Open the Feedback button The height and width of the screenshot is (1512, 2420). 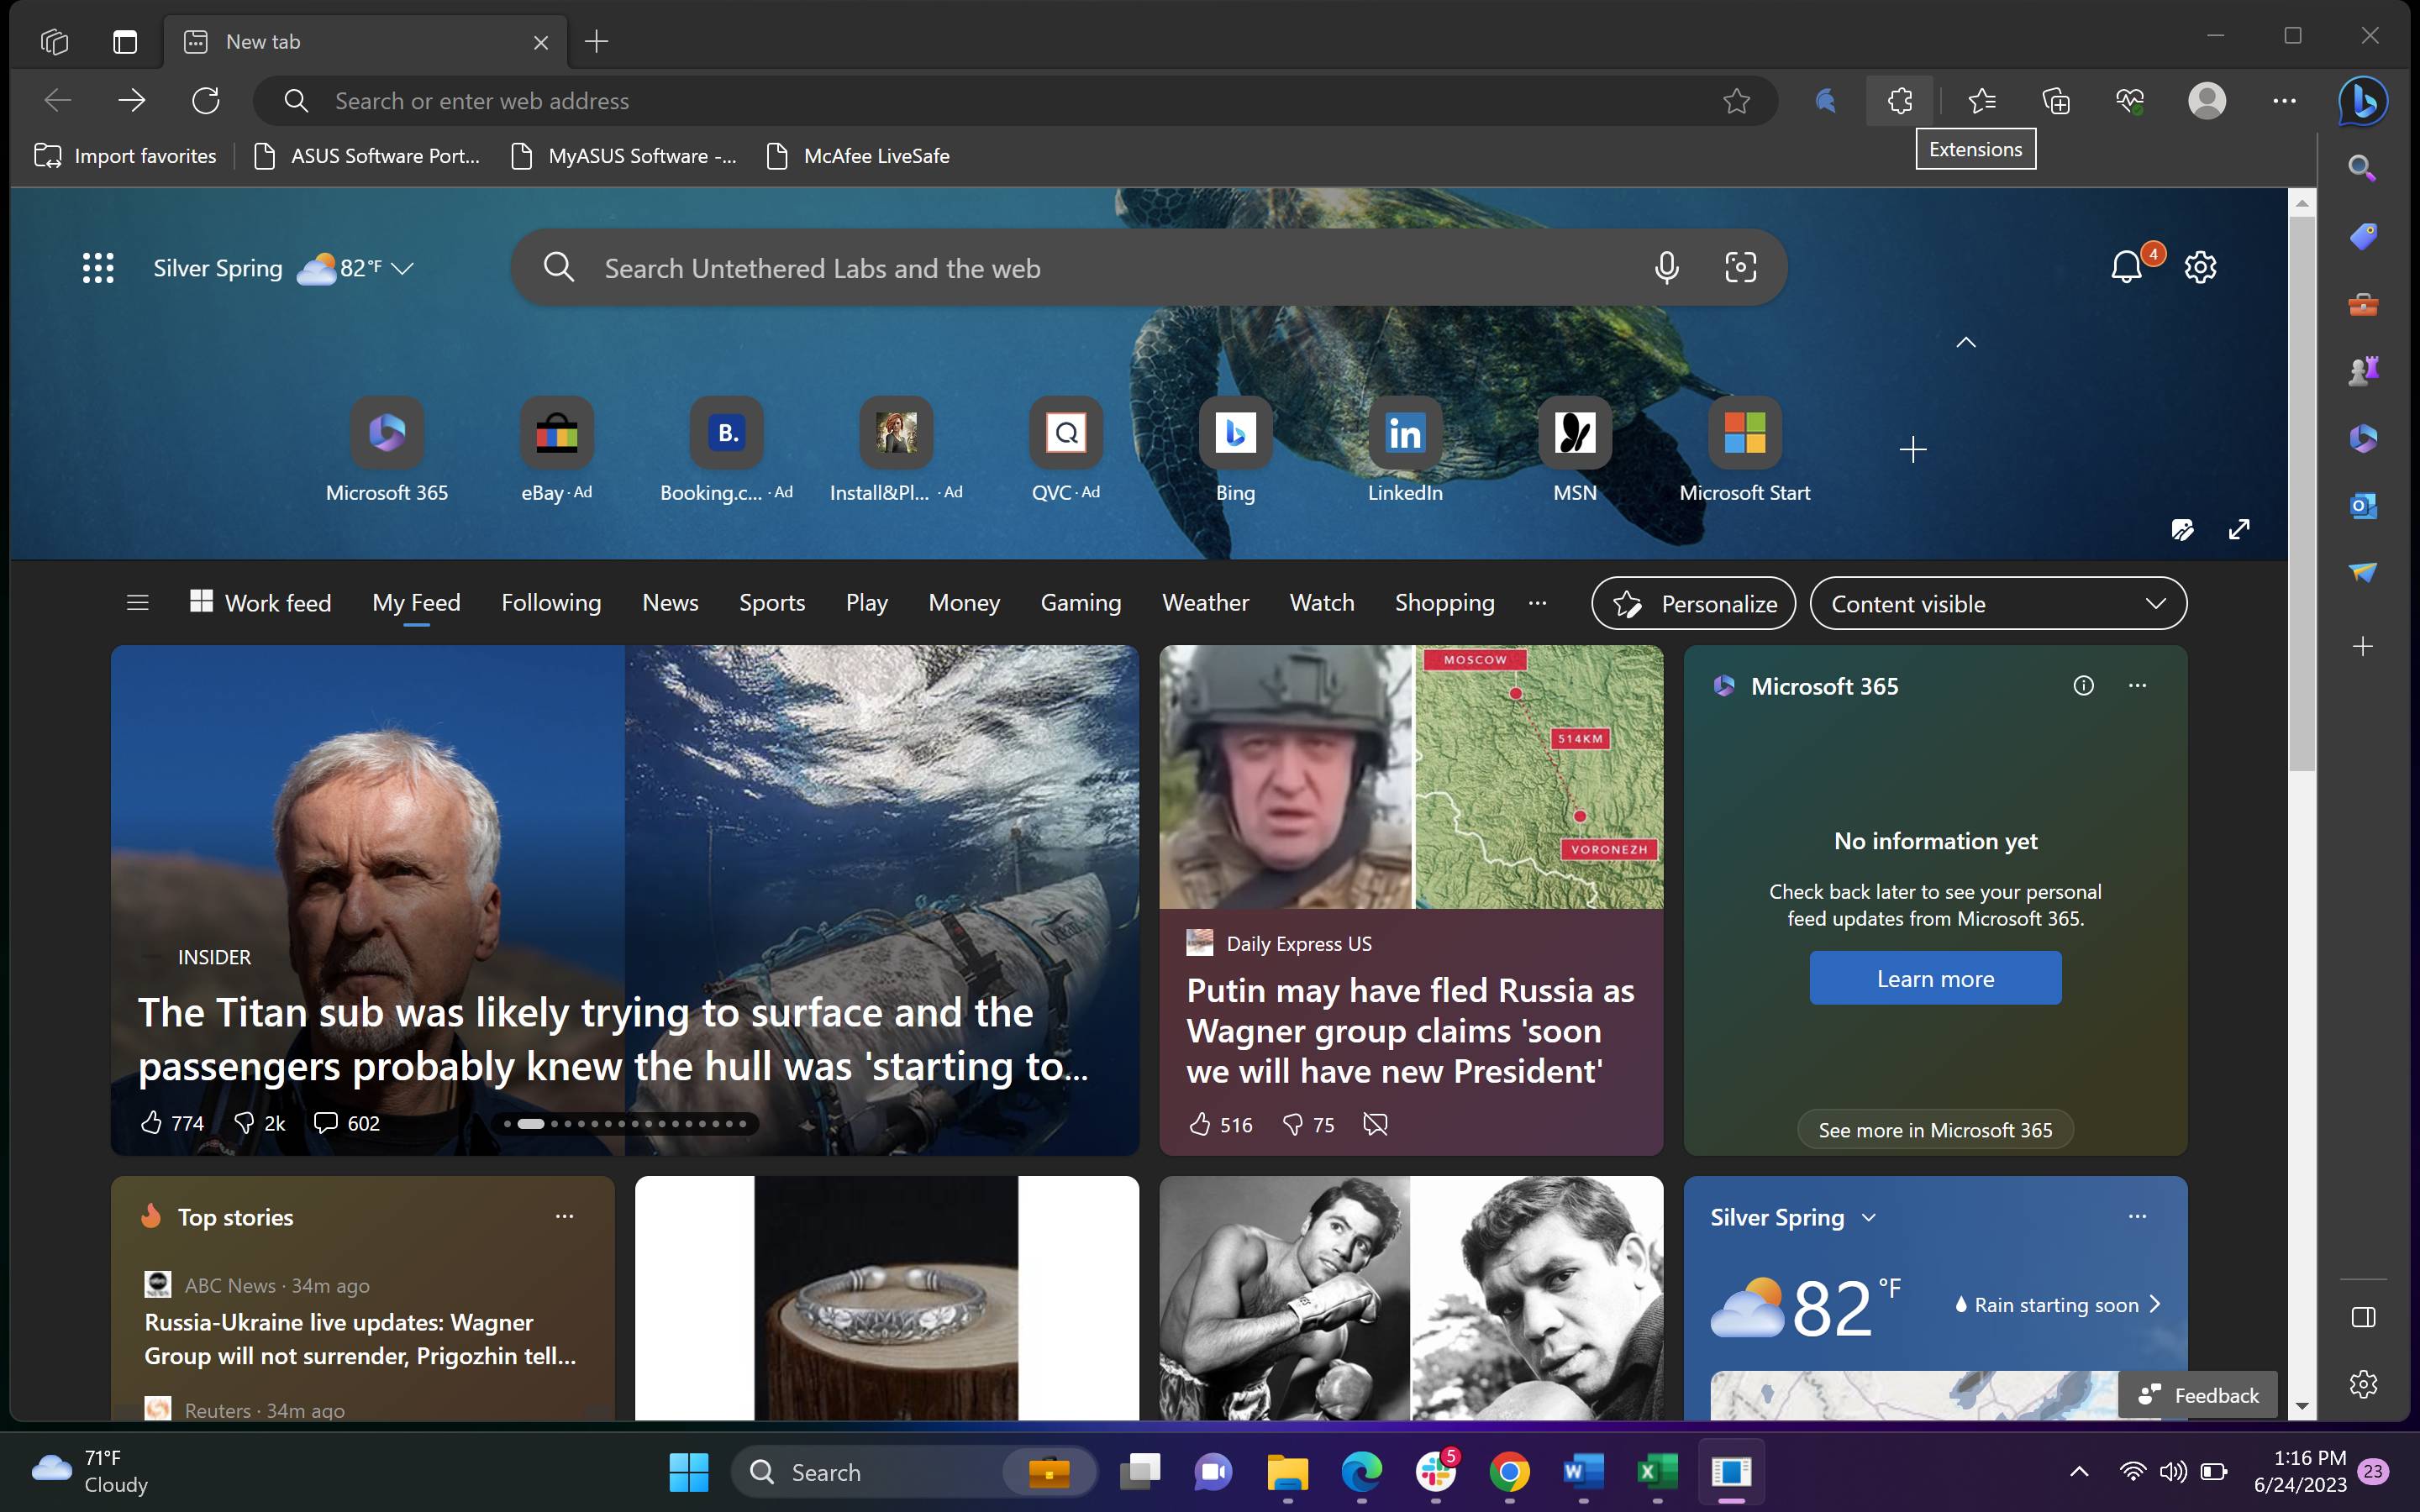pyautogui.click(x=2197, y=1394)
